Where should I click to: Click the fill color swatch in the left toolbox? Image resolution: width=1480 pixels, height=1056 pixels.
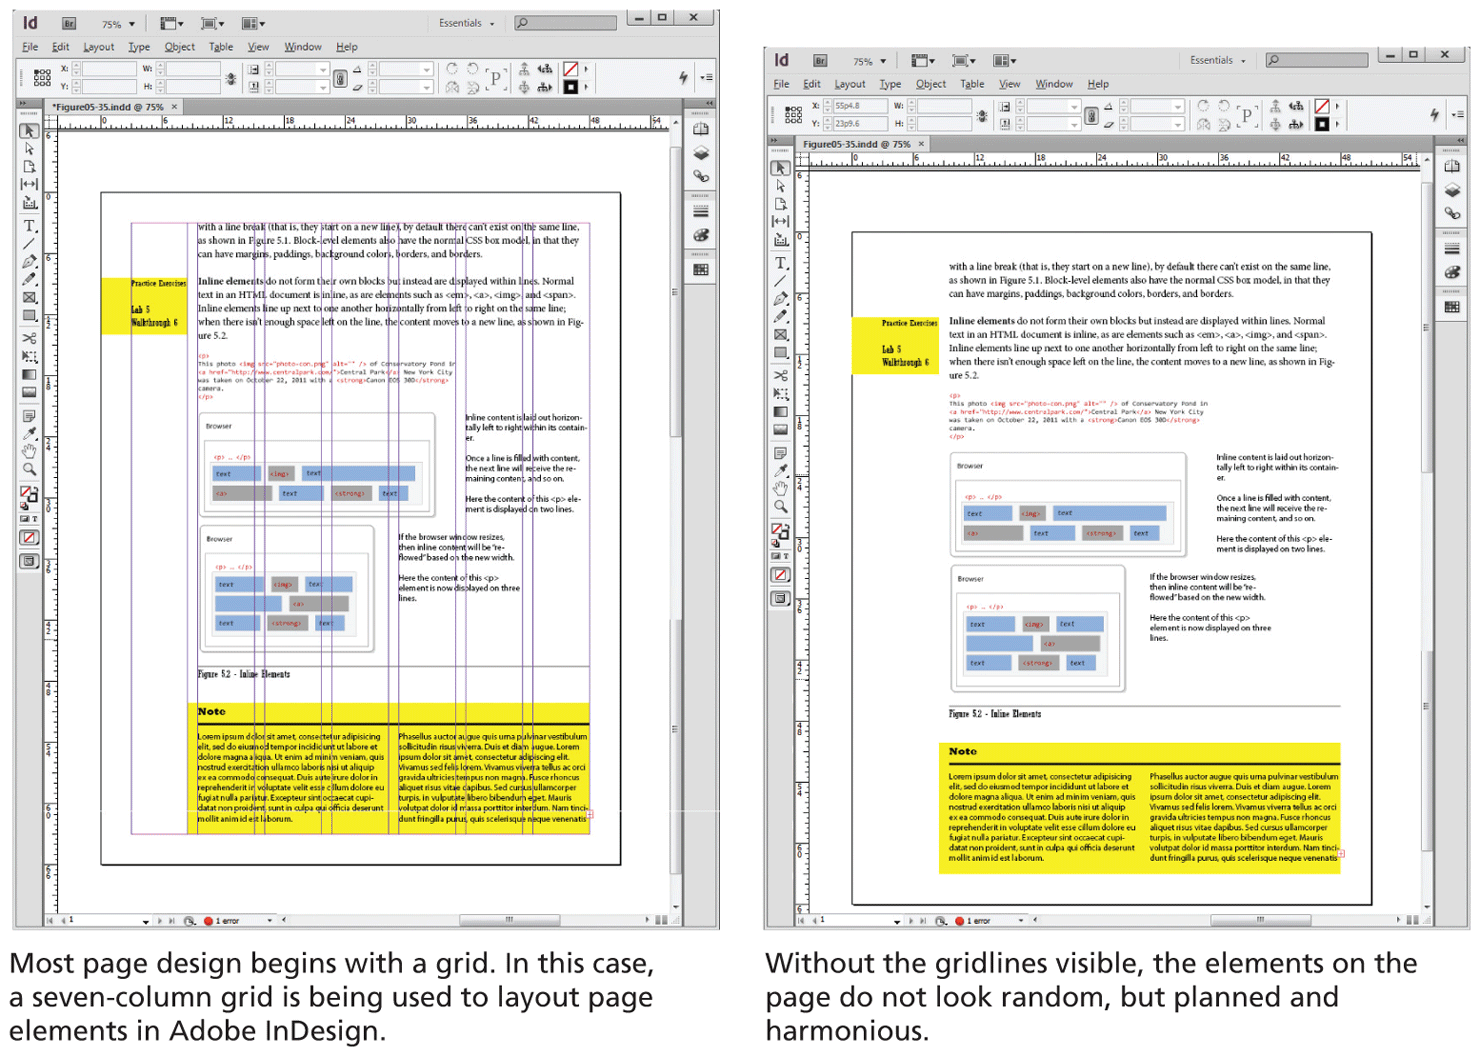(27, 492)
